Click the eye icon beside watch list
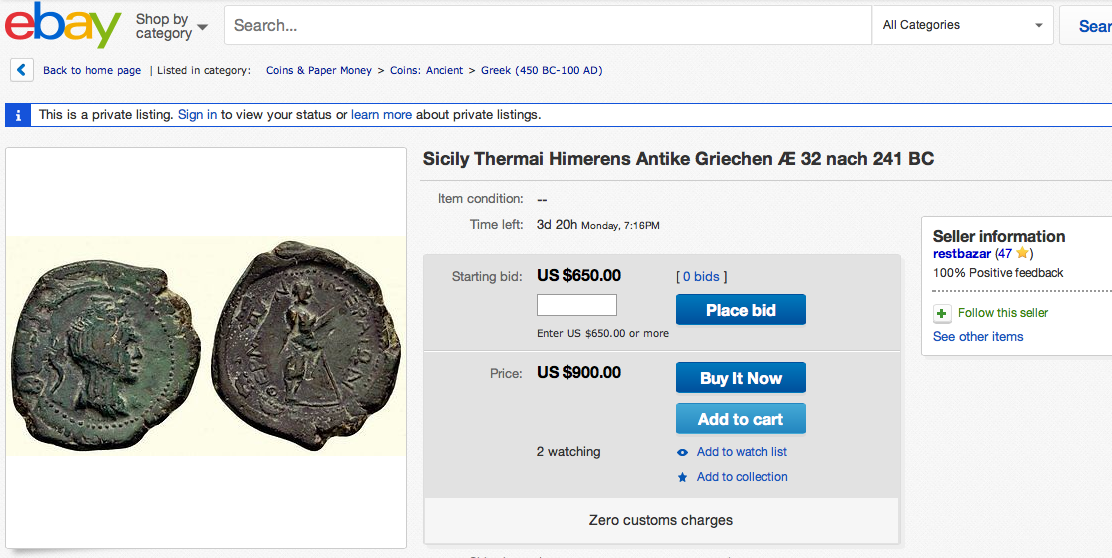The height and width of the screenshot is (558, 1112). [683, 452]
